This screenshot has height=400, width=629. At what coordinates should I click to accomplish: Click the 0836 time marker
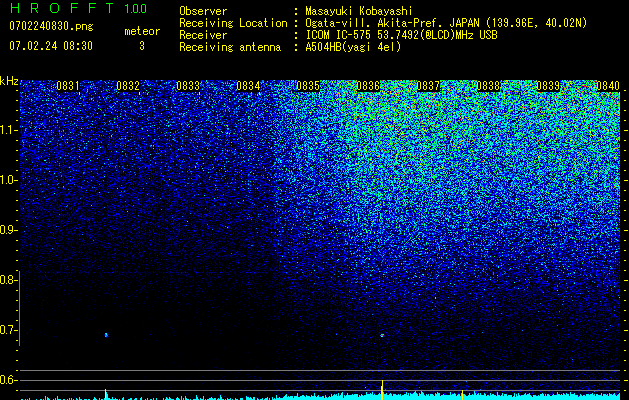click(x=368, y=86)
